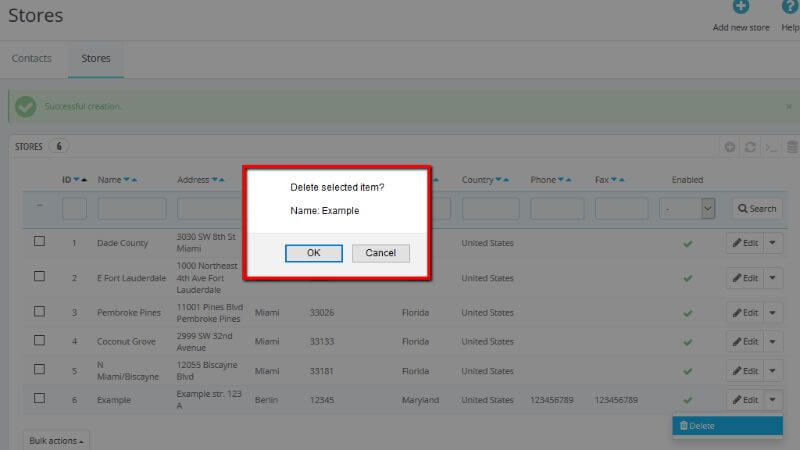The height and width of the screenshot is (450, 800).
Task: Toggle enabled checkmark for E Fort Lauderdale
Action: pos(688,279)
